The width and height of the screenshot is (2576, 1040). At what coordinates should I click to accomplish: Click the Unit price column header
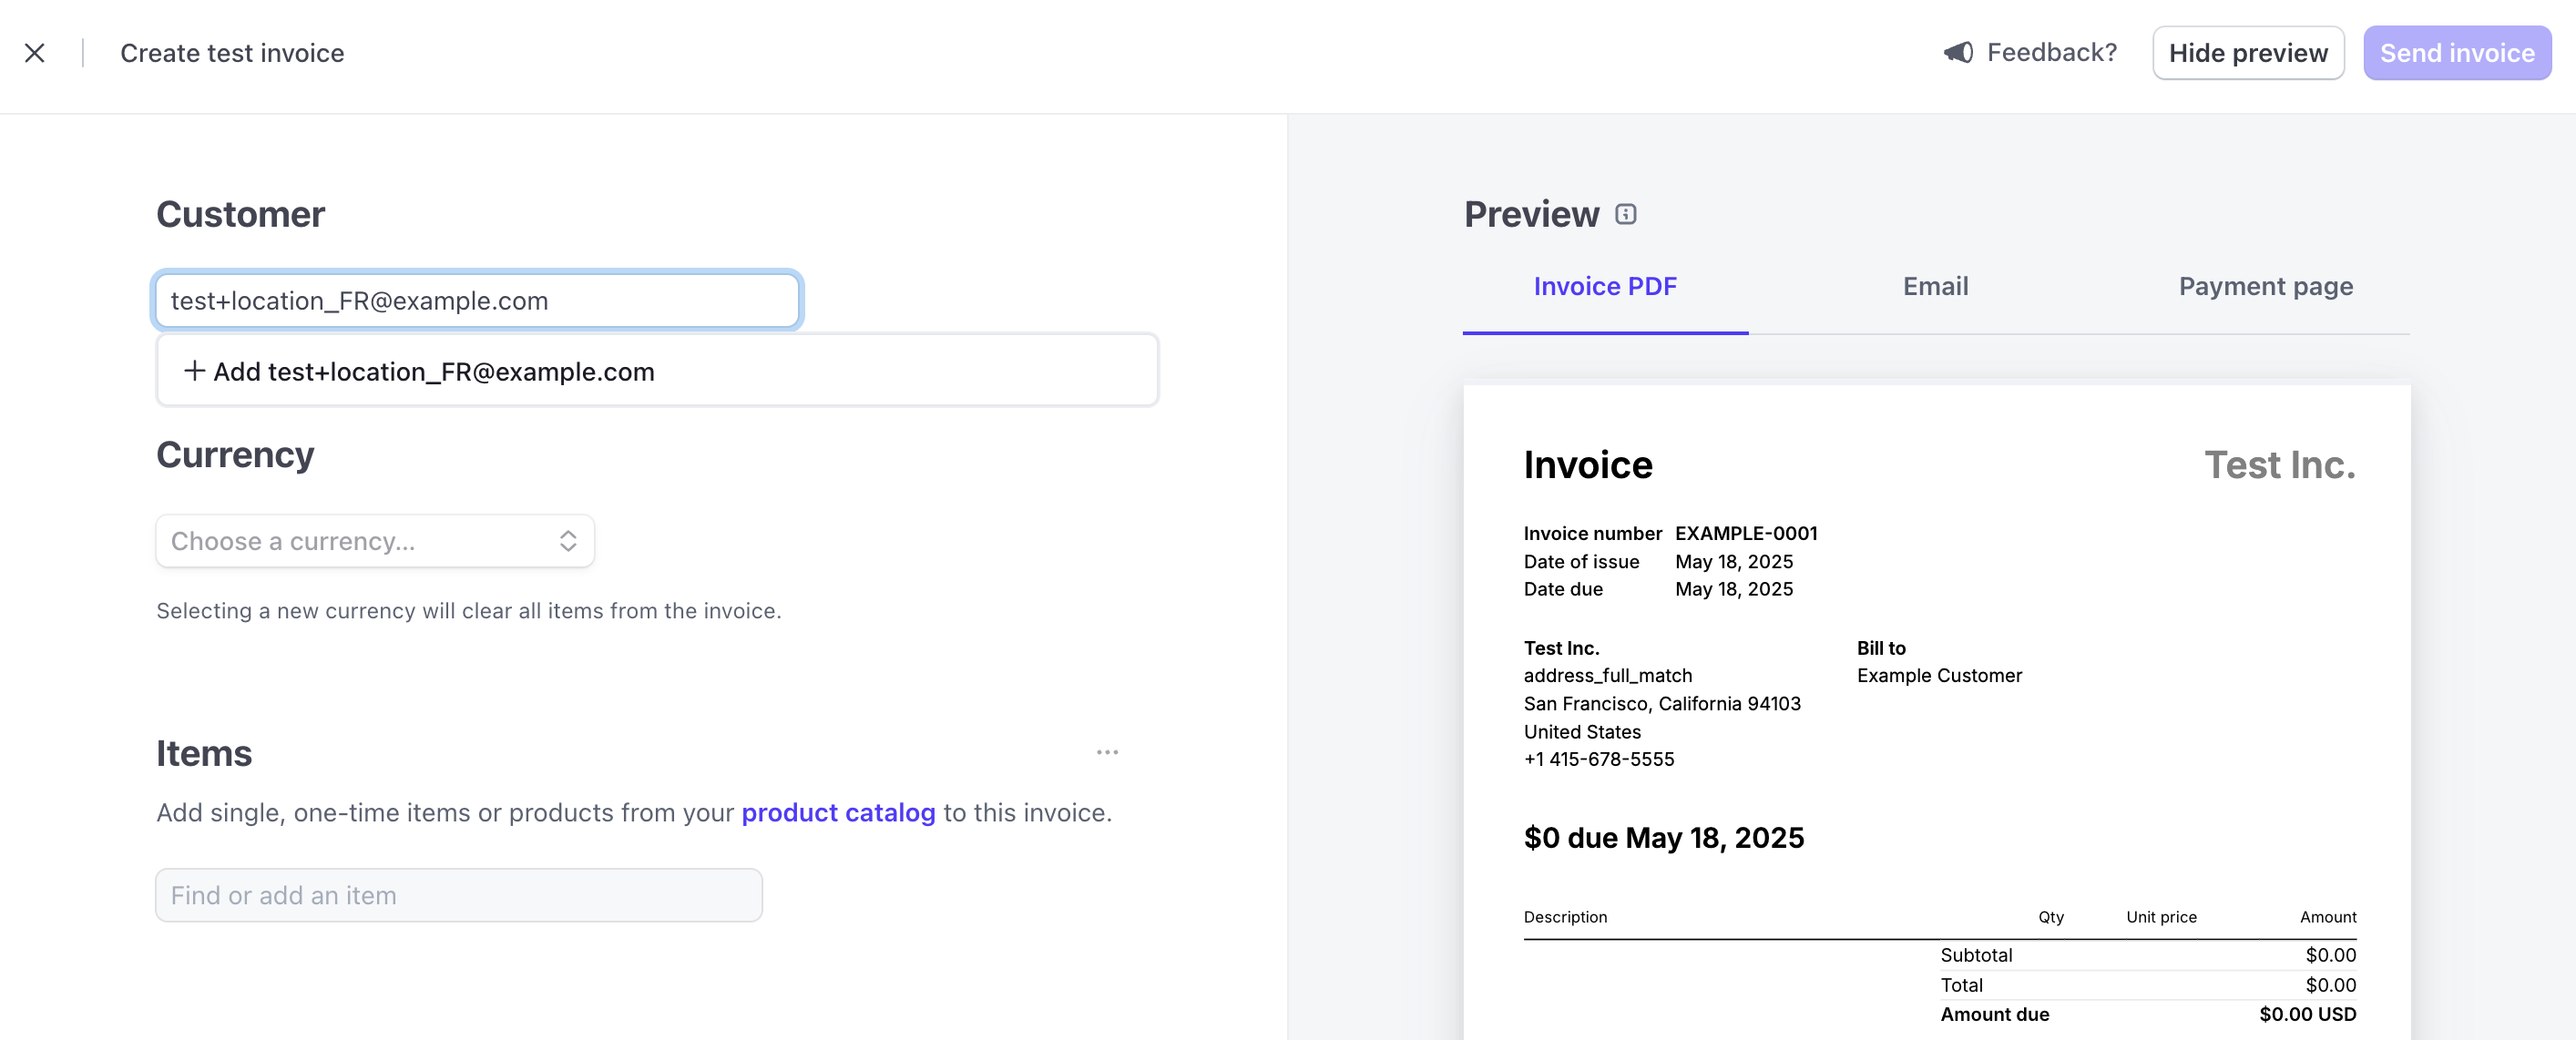(x=2161, y=917)
